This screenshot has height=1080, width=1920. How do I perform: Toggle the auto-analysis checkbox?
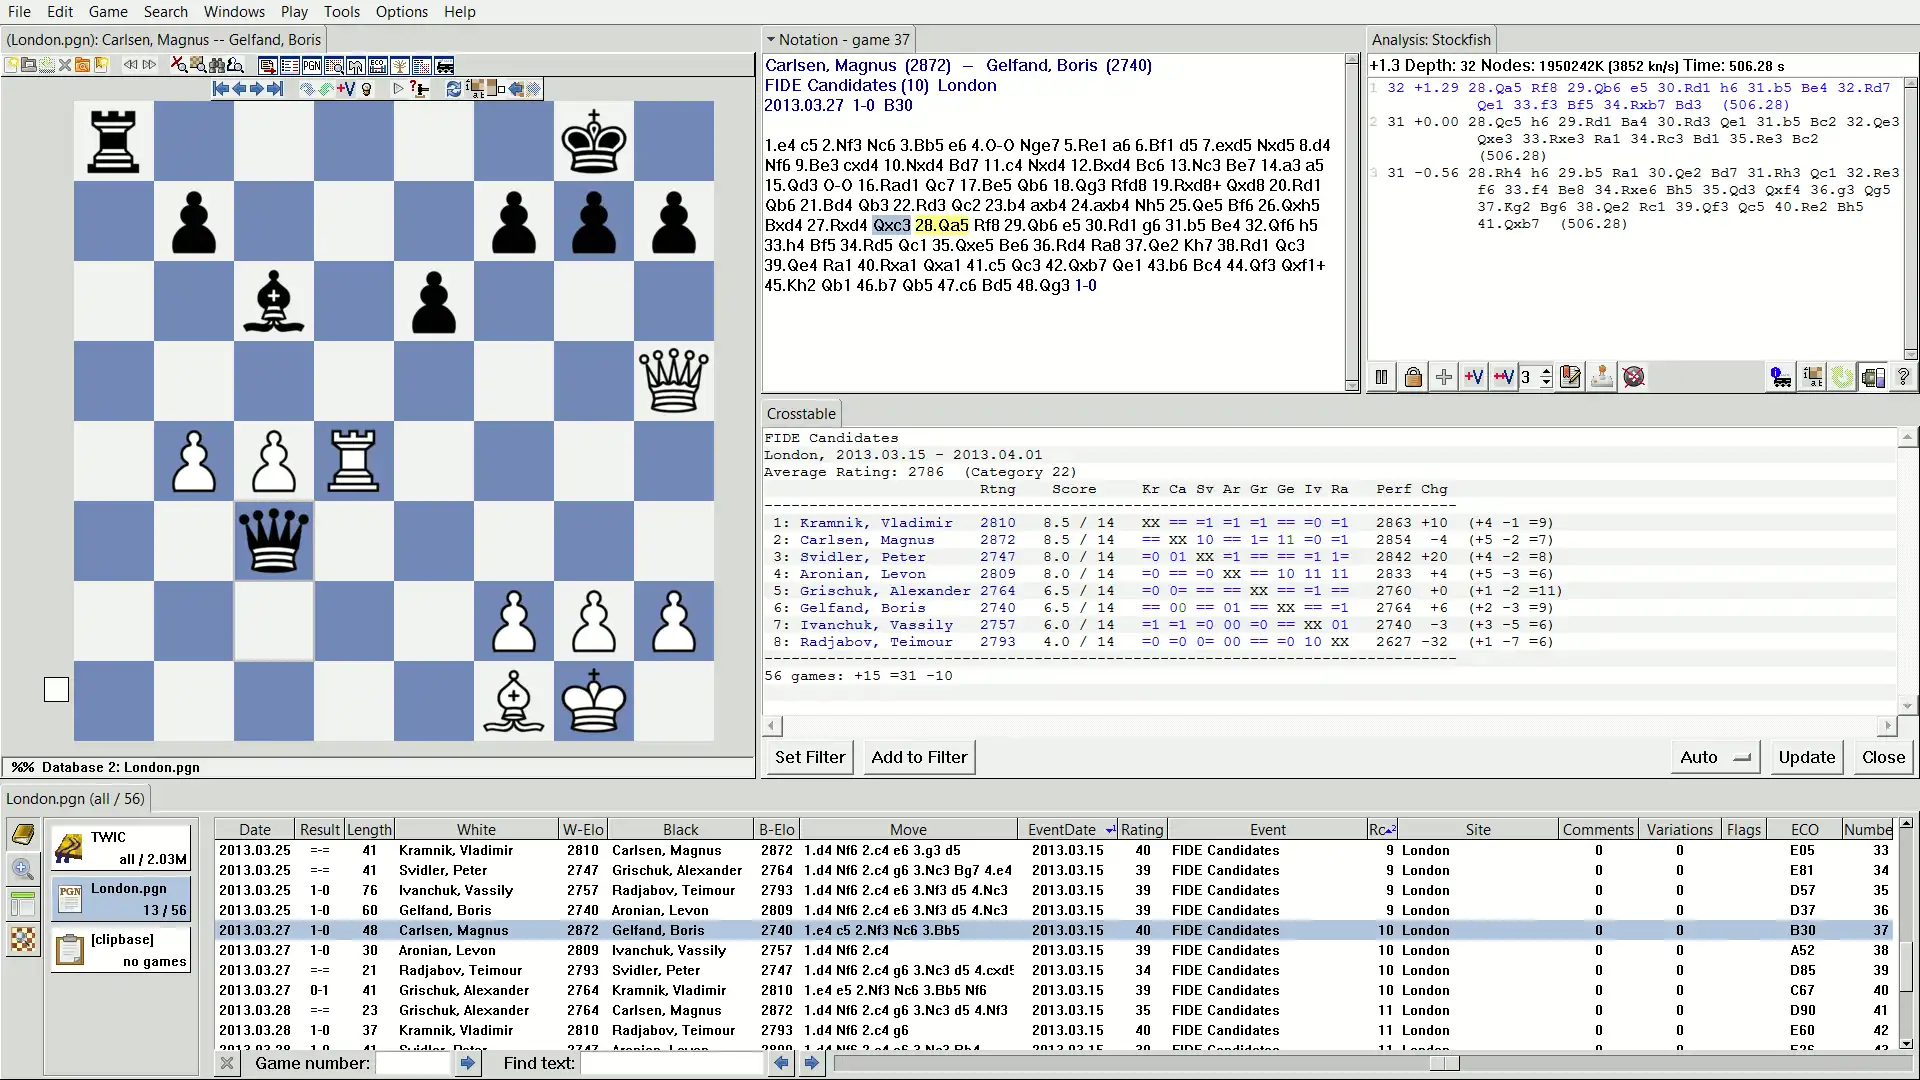(1741, 757)
